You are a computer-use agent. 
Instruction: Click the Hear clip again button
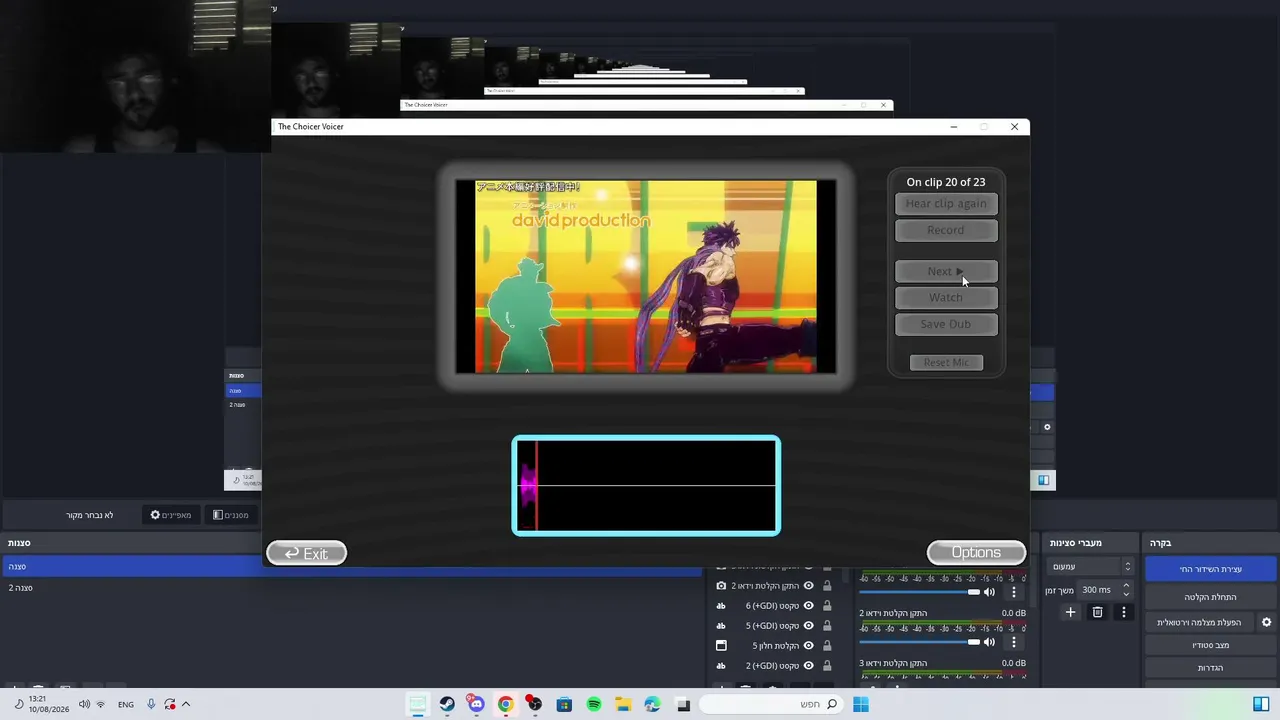(x=946, y=204)
